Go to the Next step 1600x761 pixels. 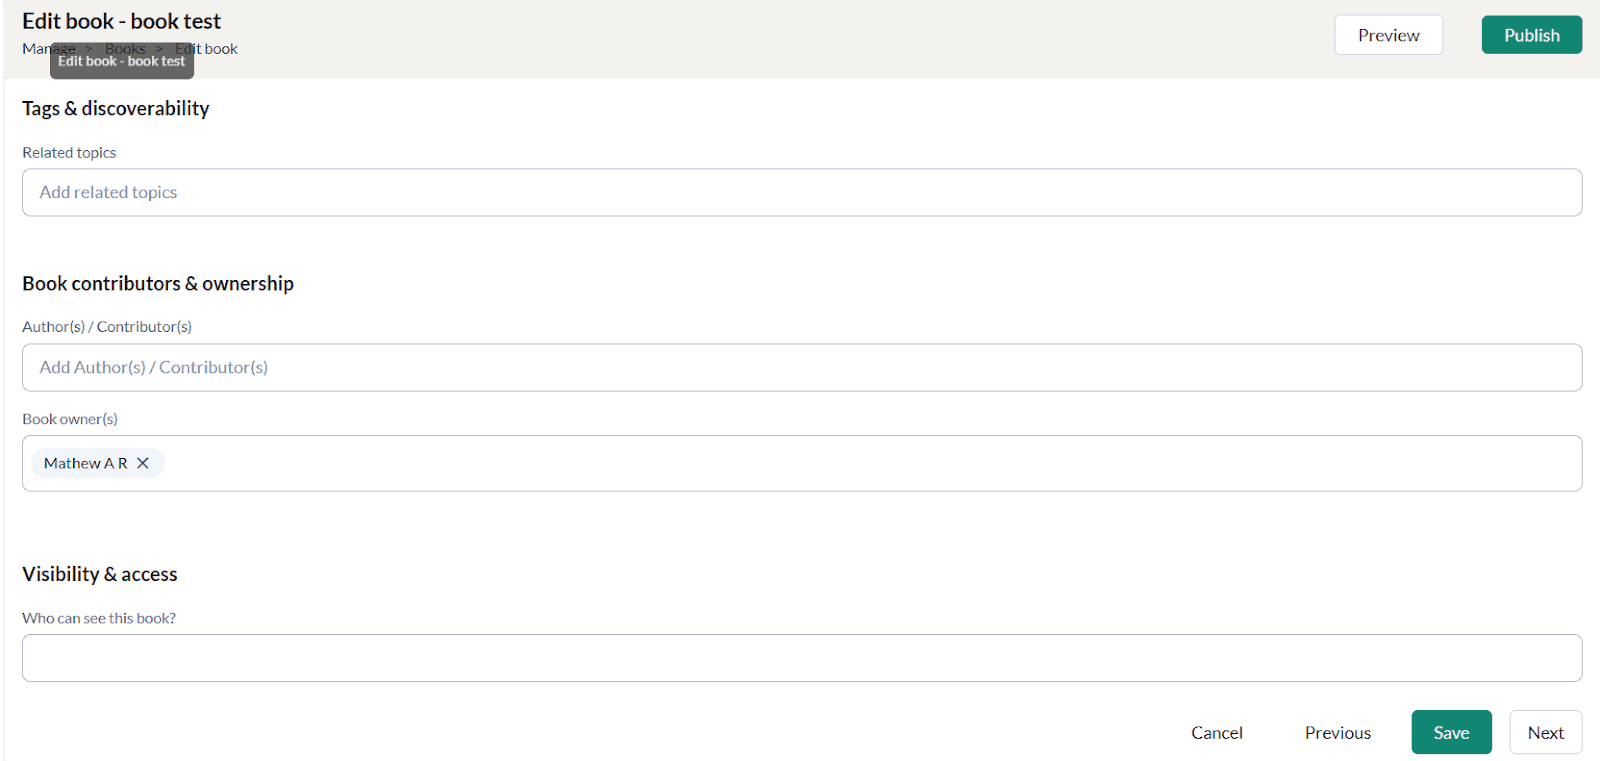pyautogui.click(x=1545, y=732)
